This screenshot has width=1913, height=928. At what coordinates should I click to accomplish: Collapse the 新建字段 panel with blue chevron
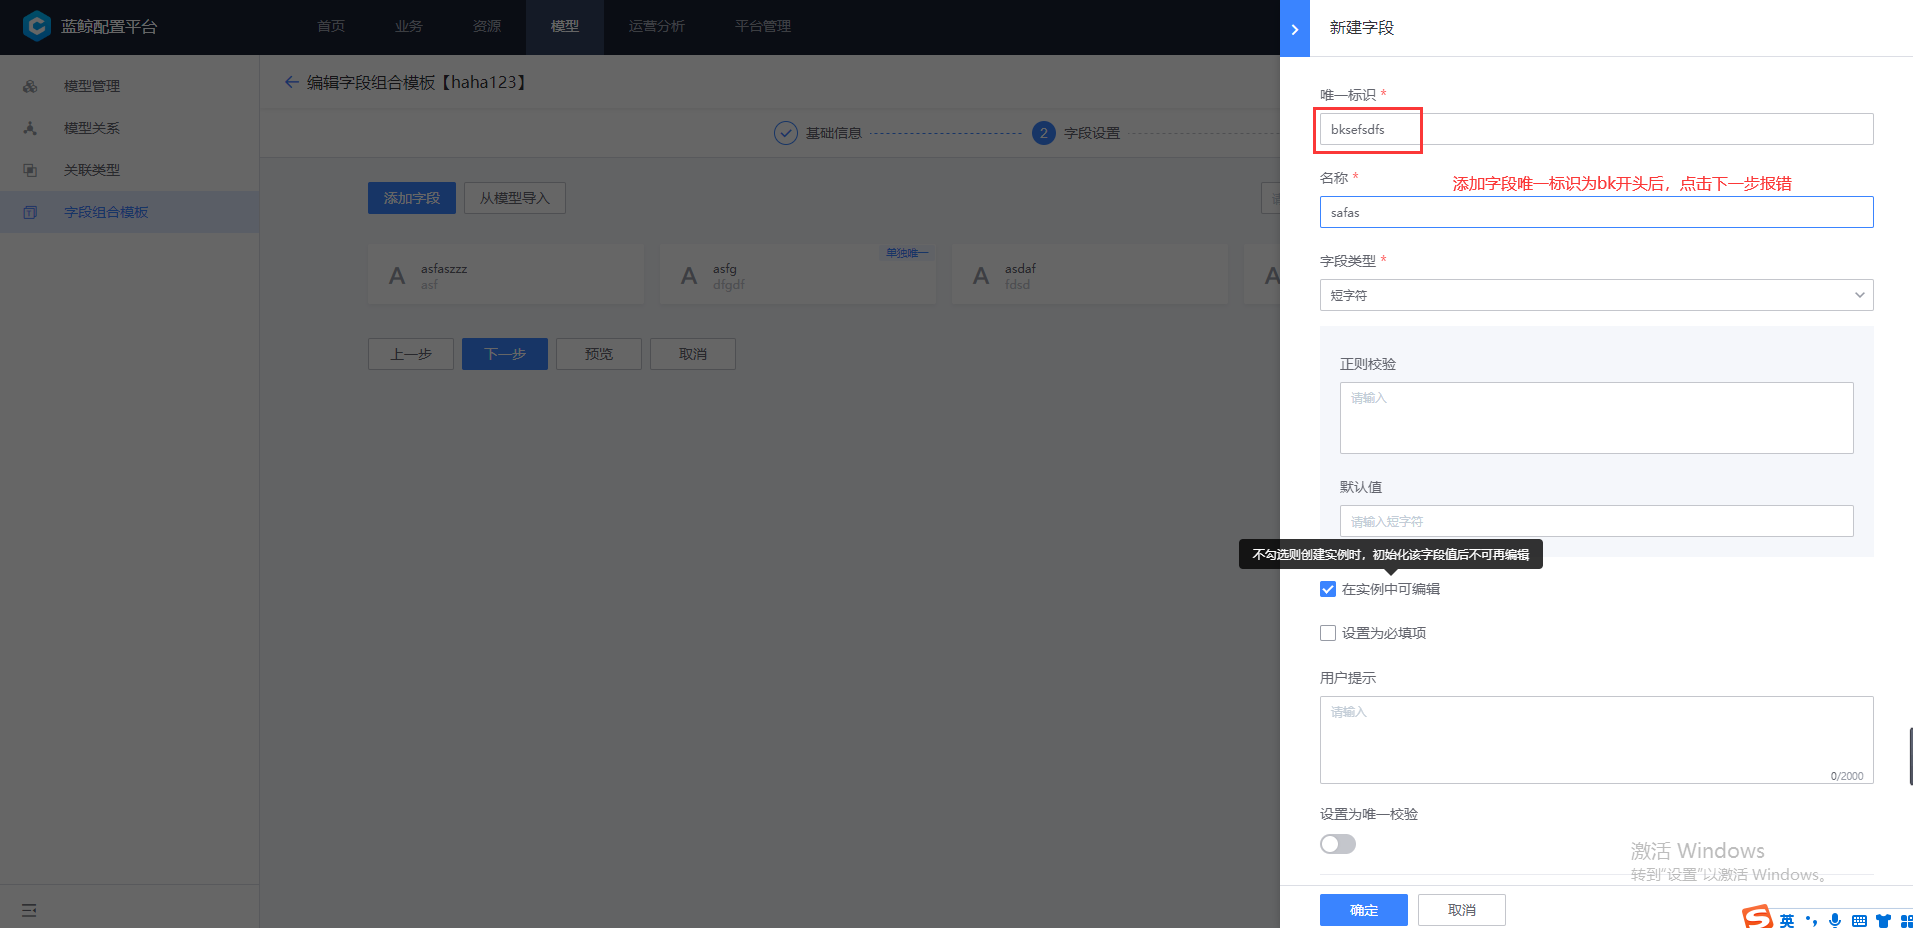(1295, 28)
